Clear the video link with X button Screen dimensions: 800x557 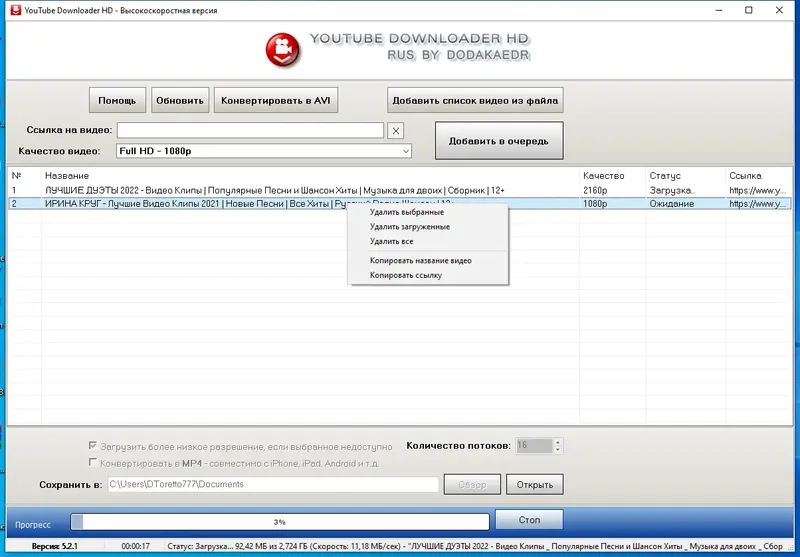pos(395,131)
